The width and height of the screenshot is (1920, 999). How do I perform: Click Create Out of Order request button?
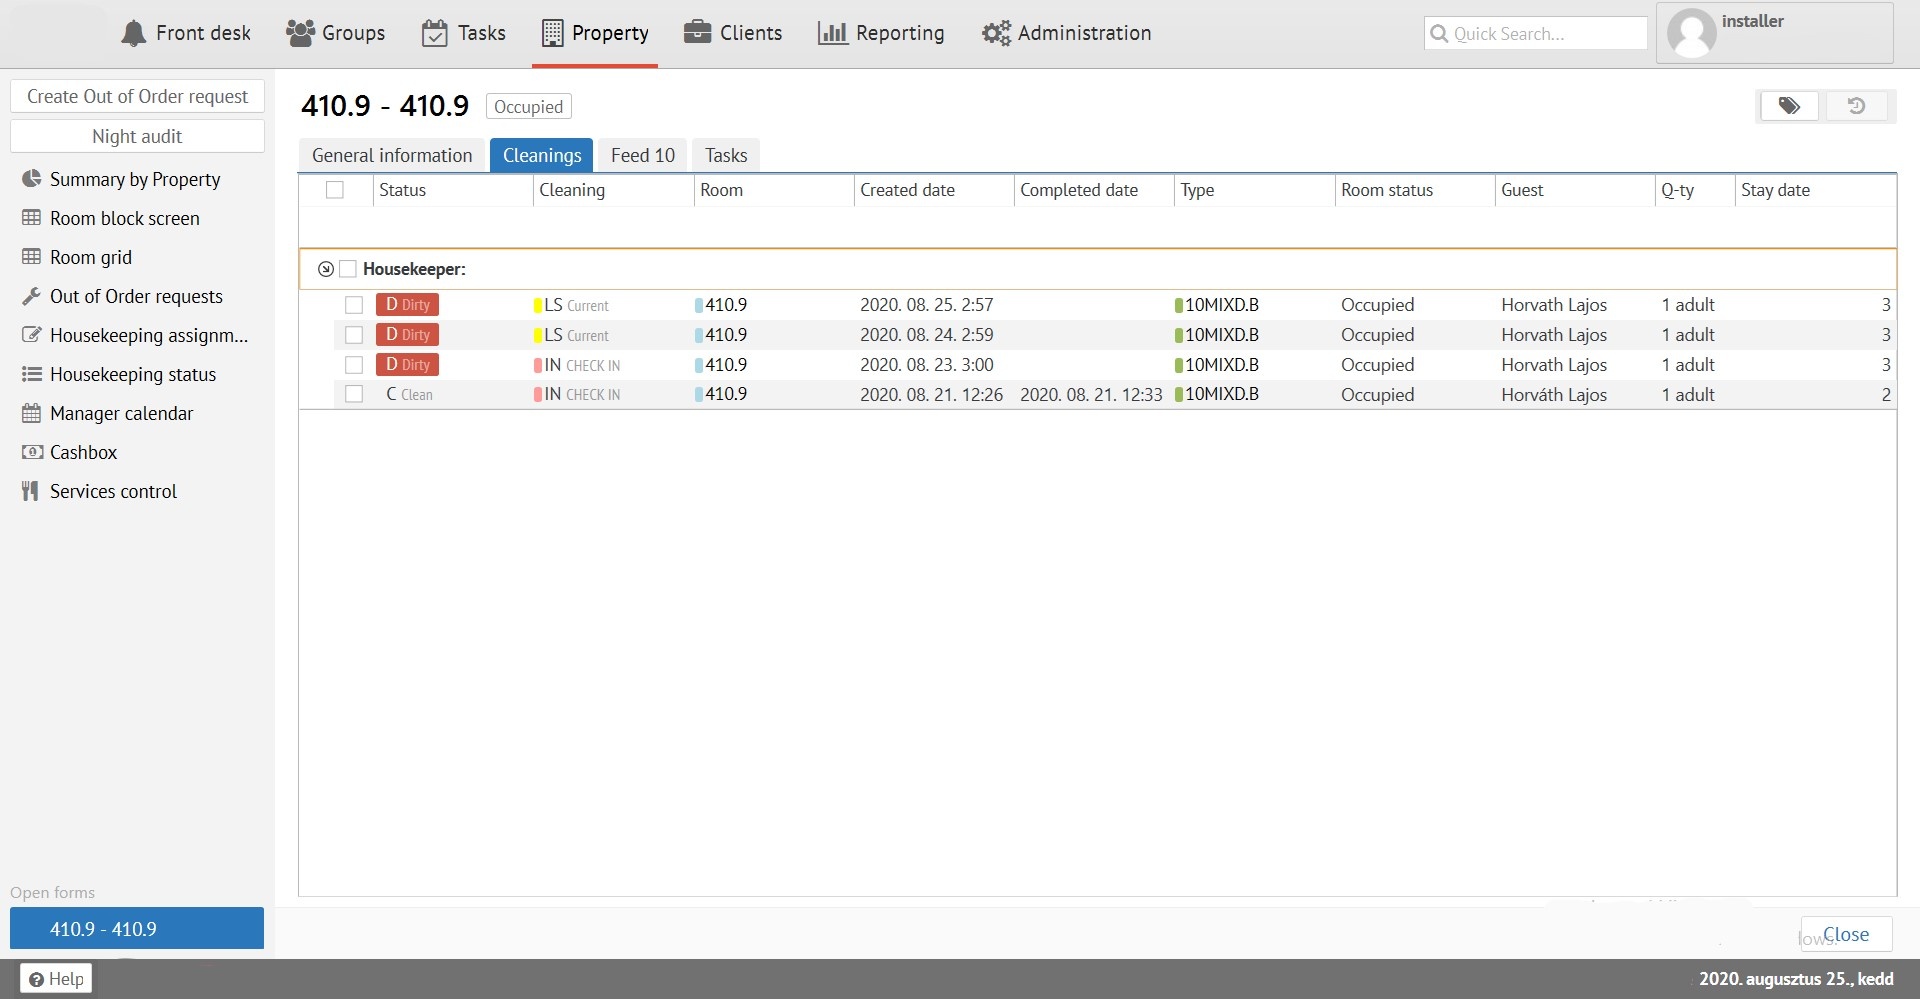[x=137, y=96]
